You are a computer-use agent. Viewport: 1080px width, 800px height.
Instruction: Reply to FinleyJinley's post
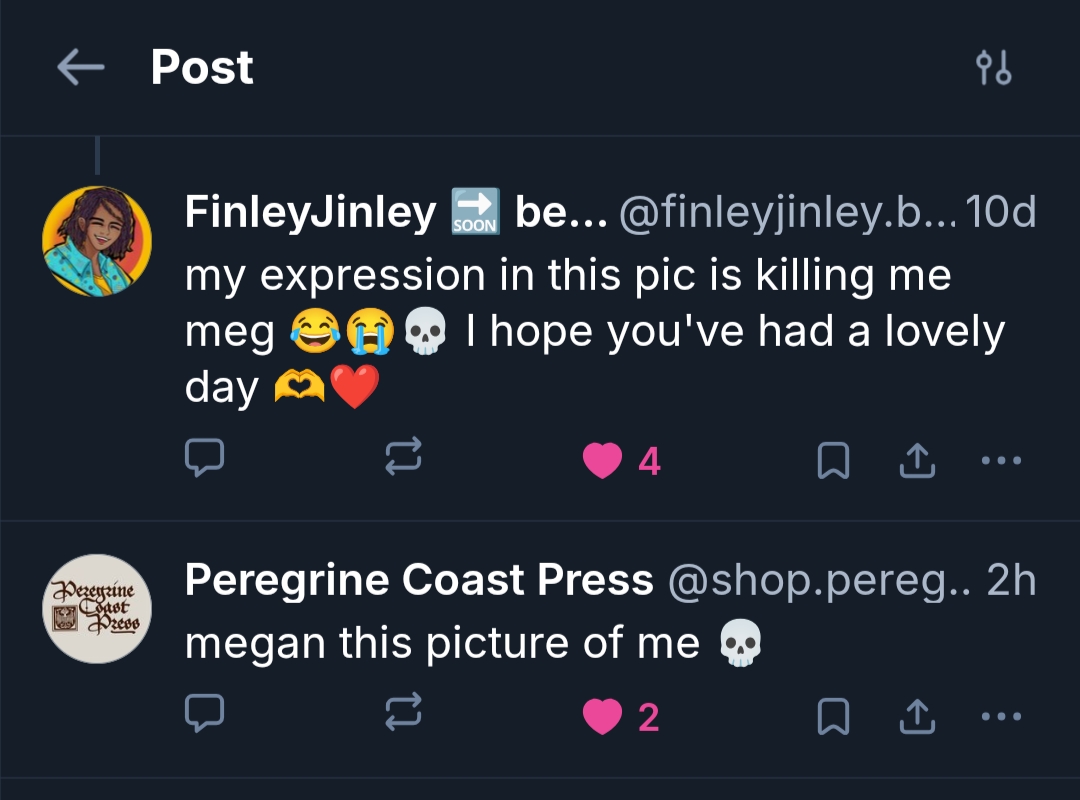point(204,460)
